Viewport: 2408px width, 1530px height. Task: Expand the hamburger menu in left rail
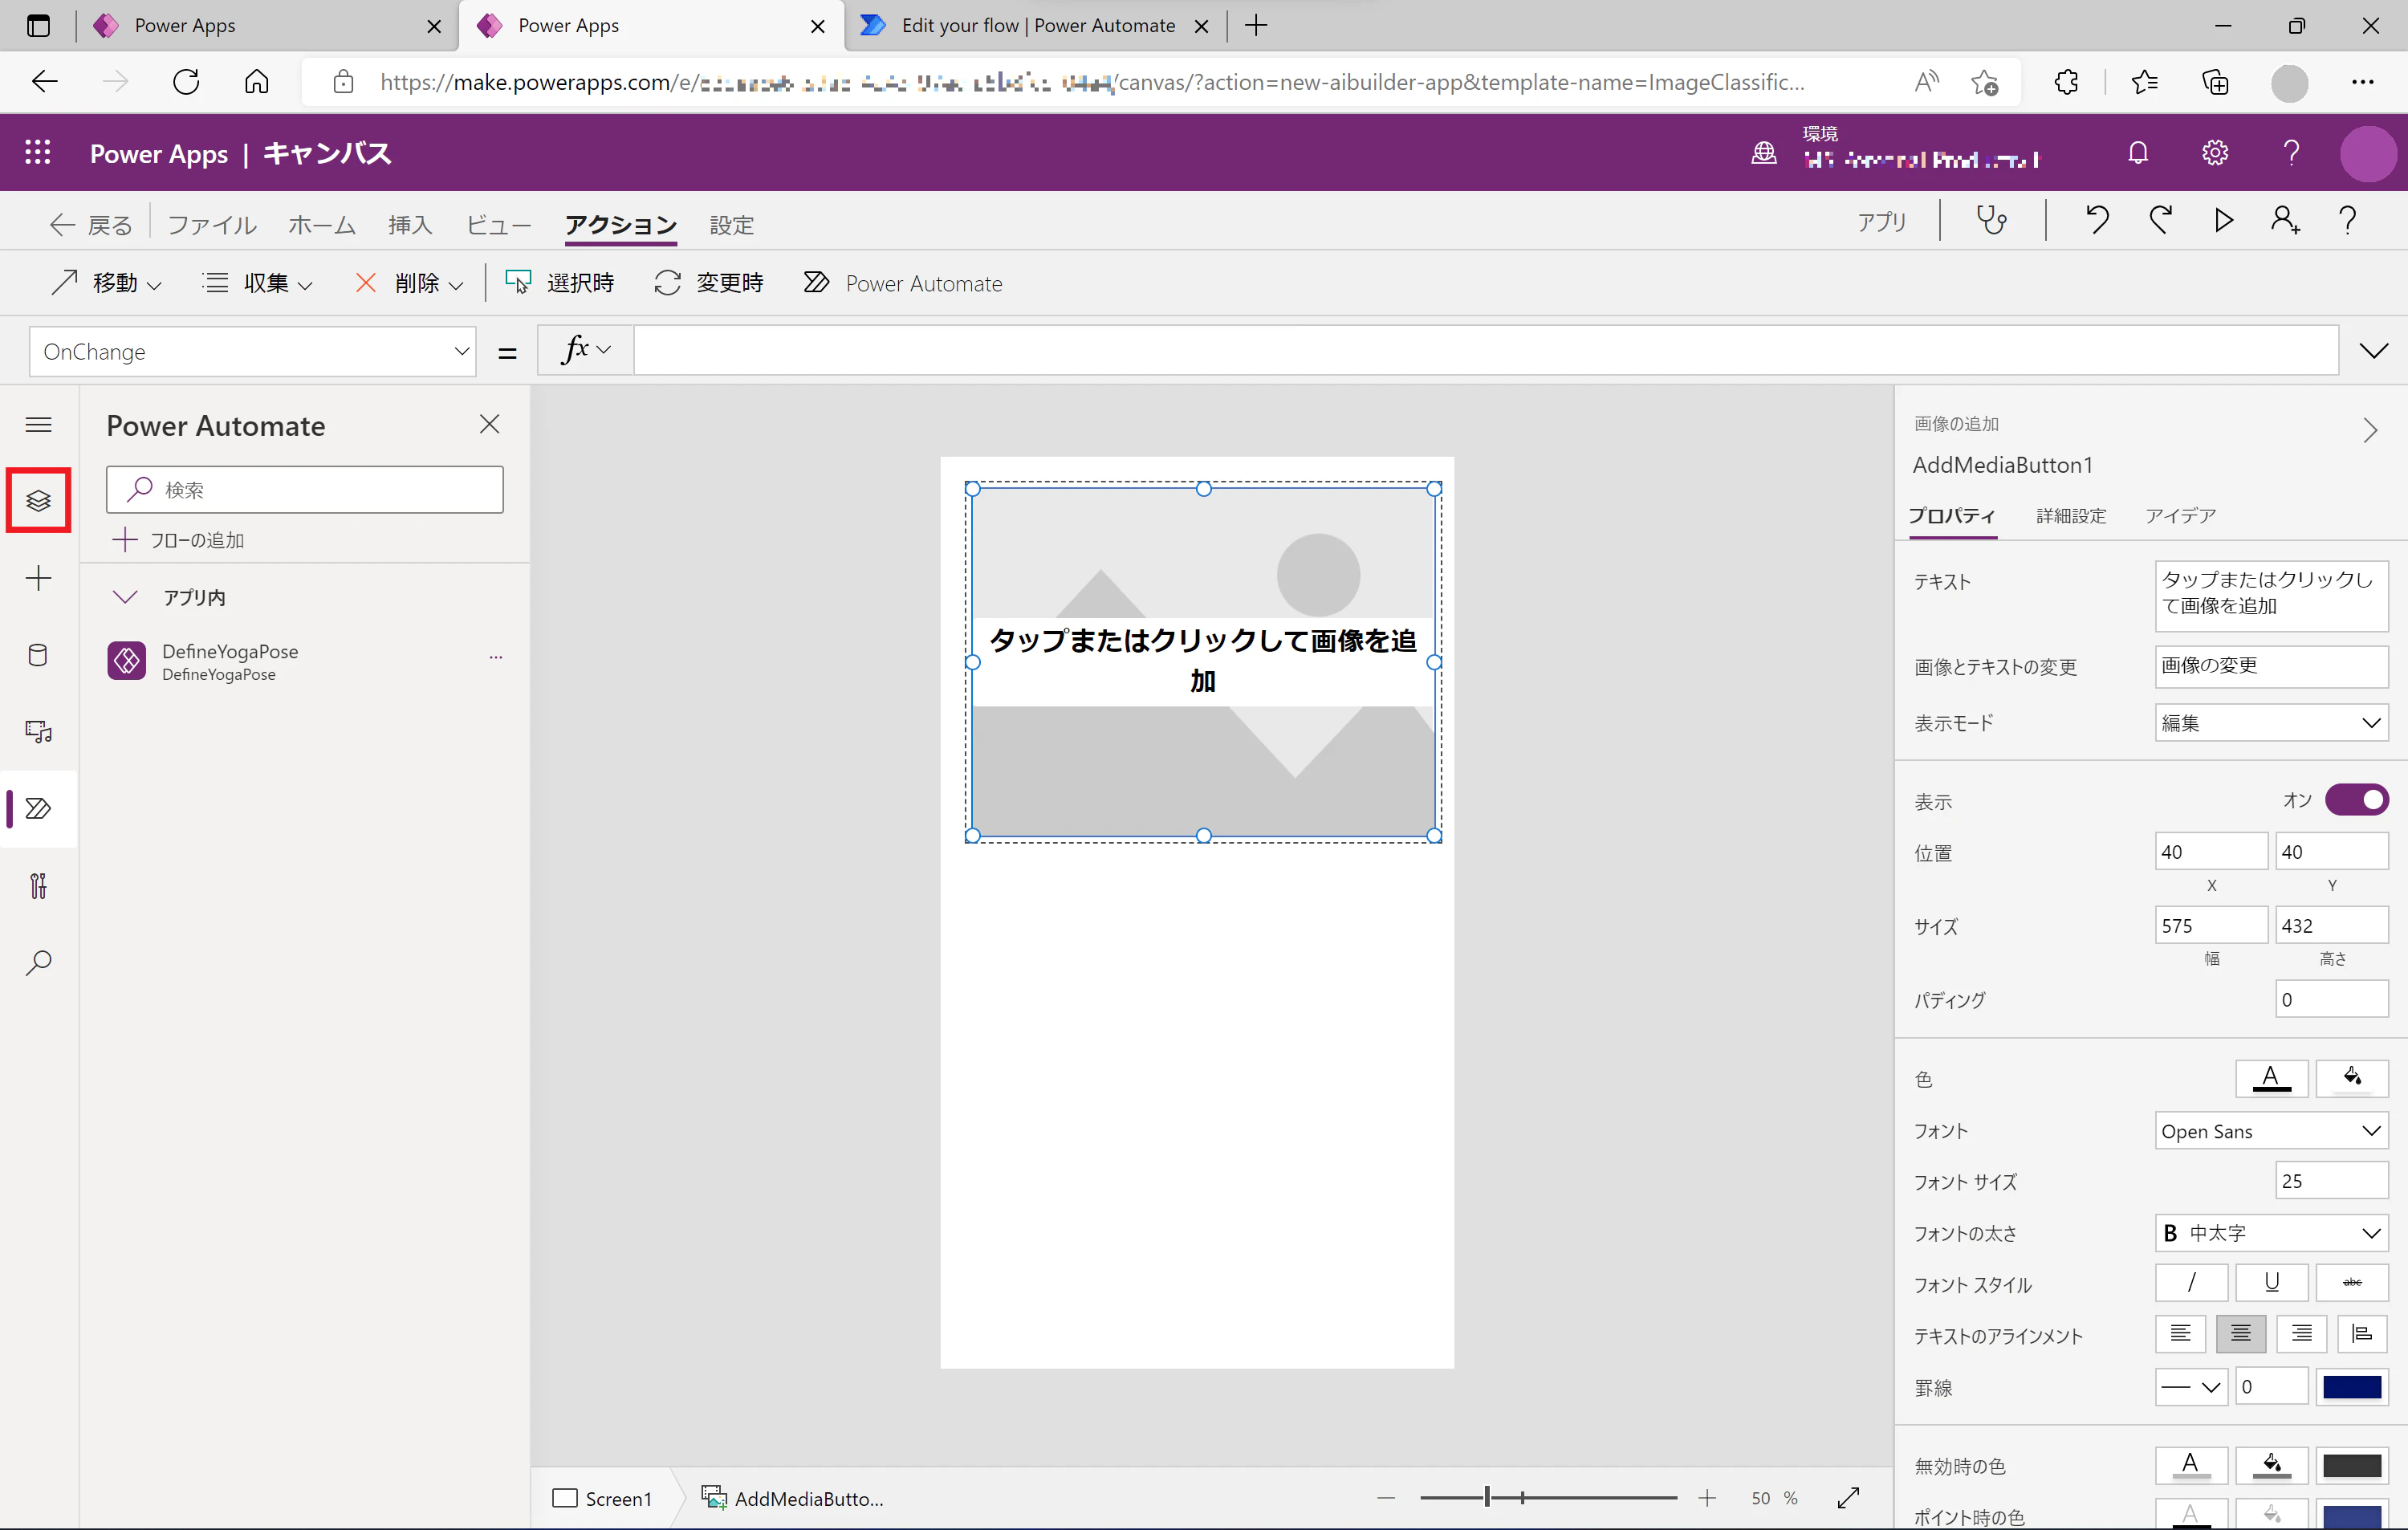(x=38, y=425)
